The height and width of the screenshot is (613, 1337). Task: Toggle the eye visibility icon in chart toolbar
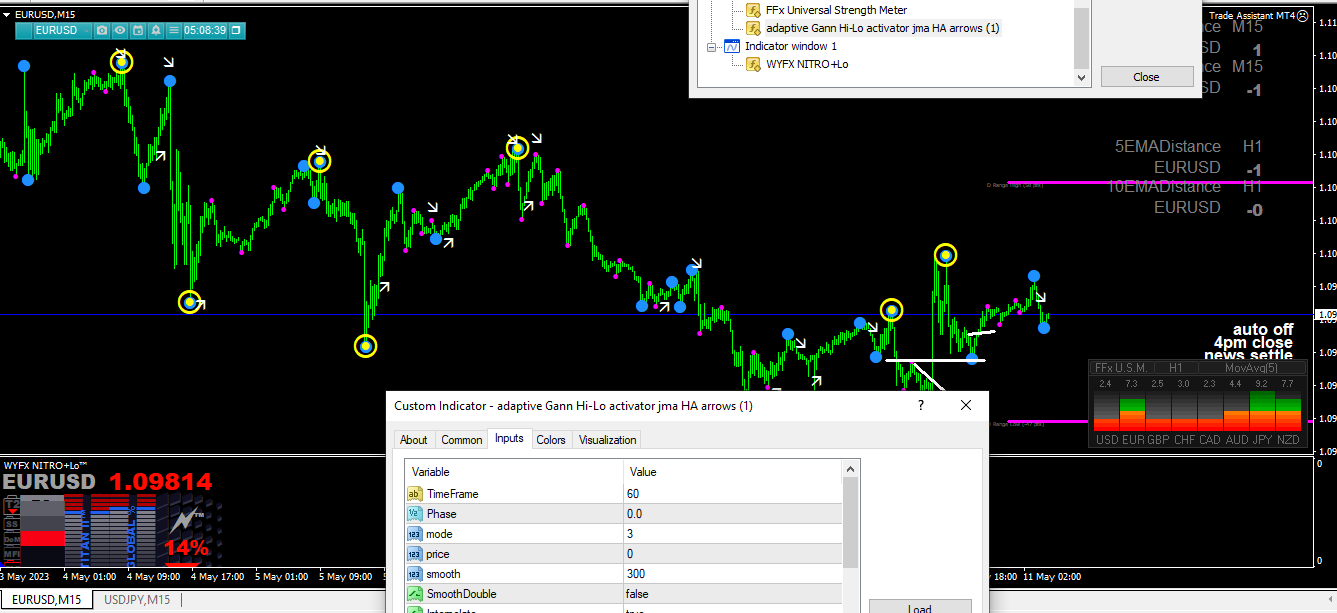click(120, 30)
